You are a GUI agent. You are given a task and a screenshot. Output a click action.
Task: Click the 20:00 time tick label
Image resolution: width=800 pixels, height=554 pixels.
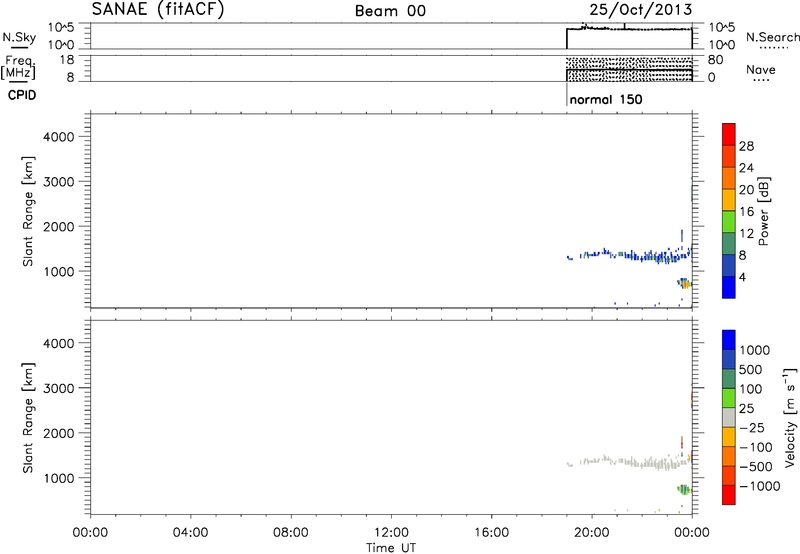pos(592,533)
